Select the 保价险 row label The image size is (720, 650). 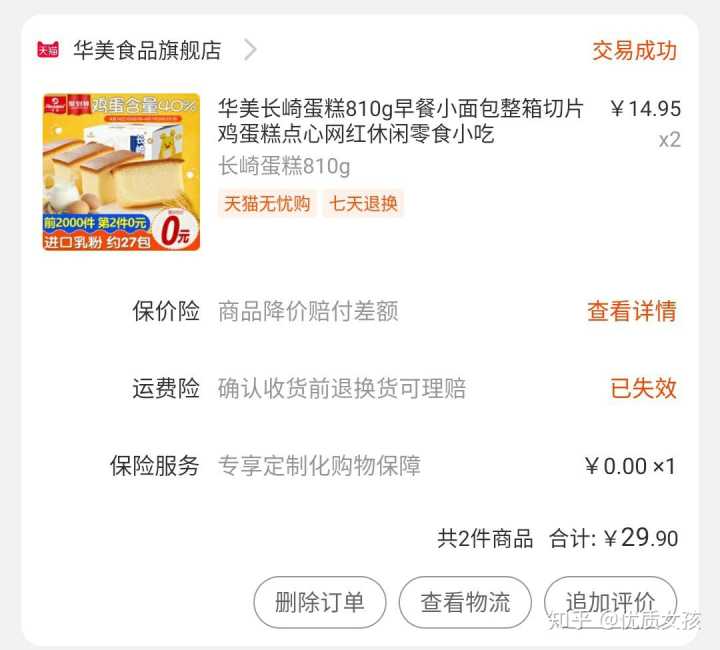166,311
